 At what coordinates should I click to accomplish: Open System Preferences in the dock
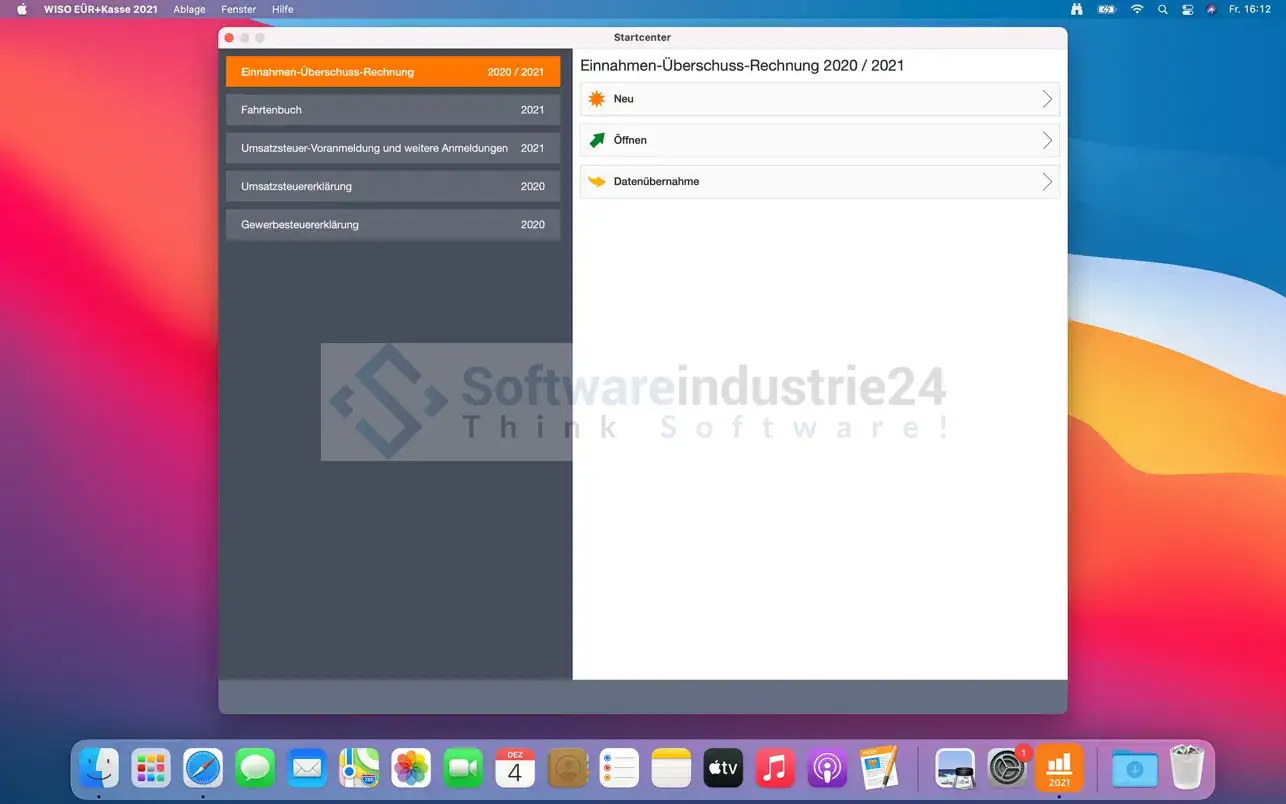click(x=1007, y=768)
